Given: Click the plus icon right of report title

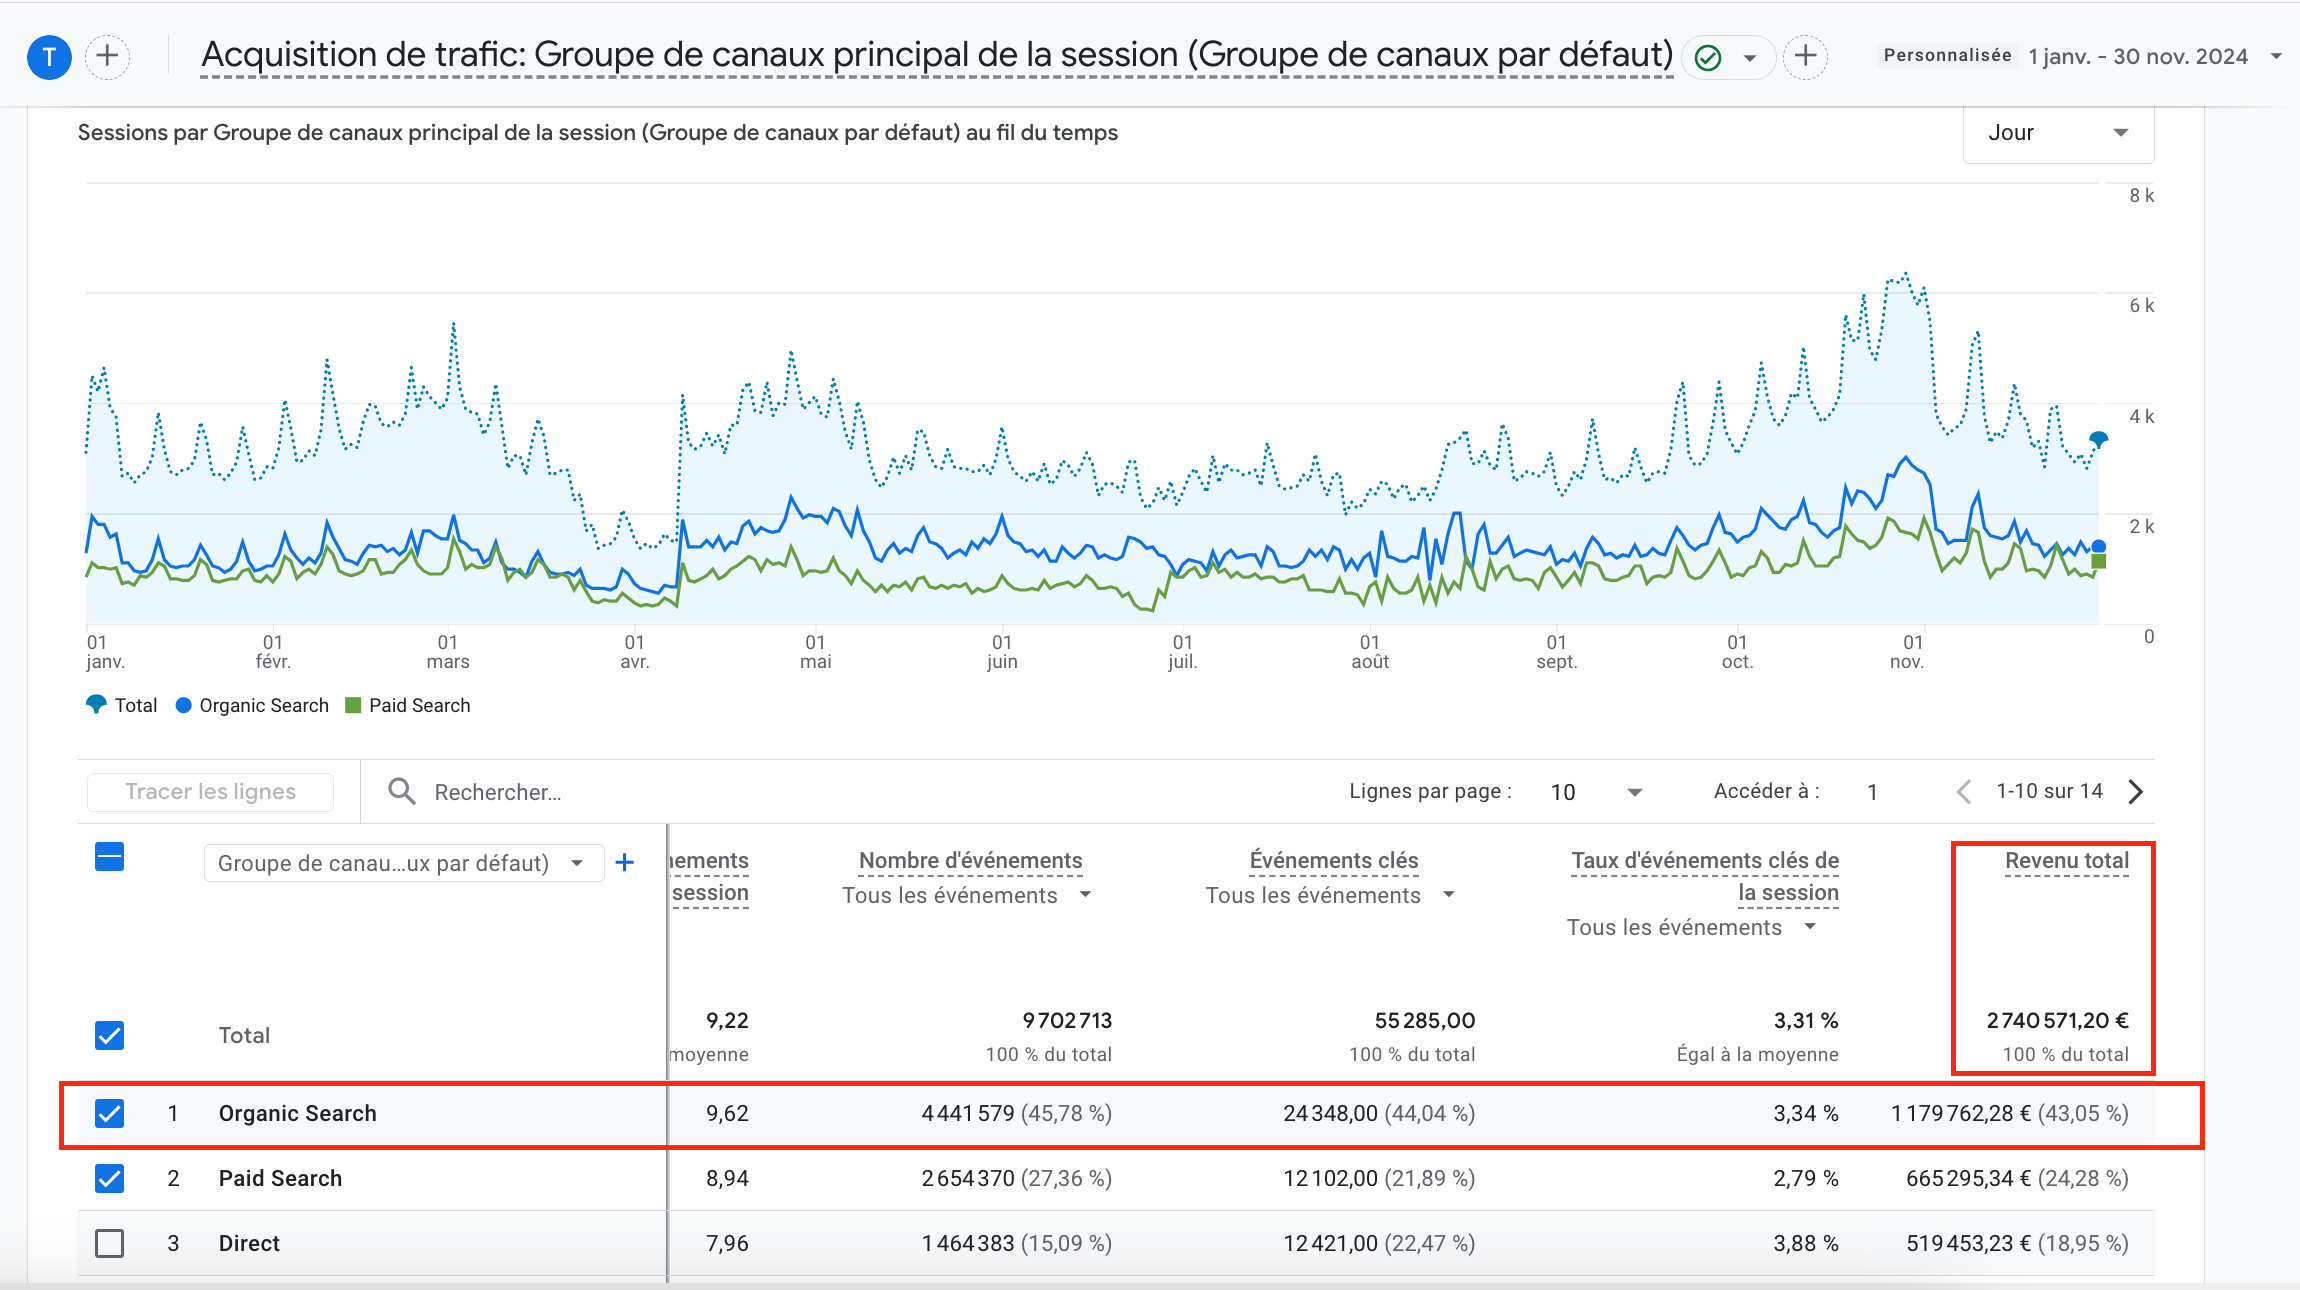Looking at the screenshot, I should coord(1805,56).
